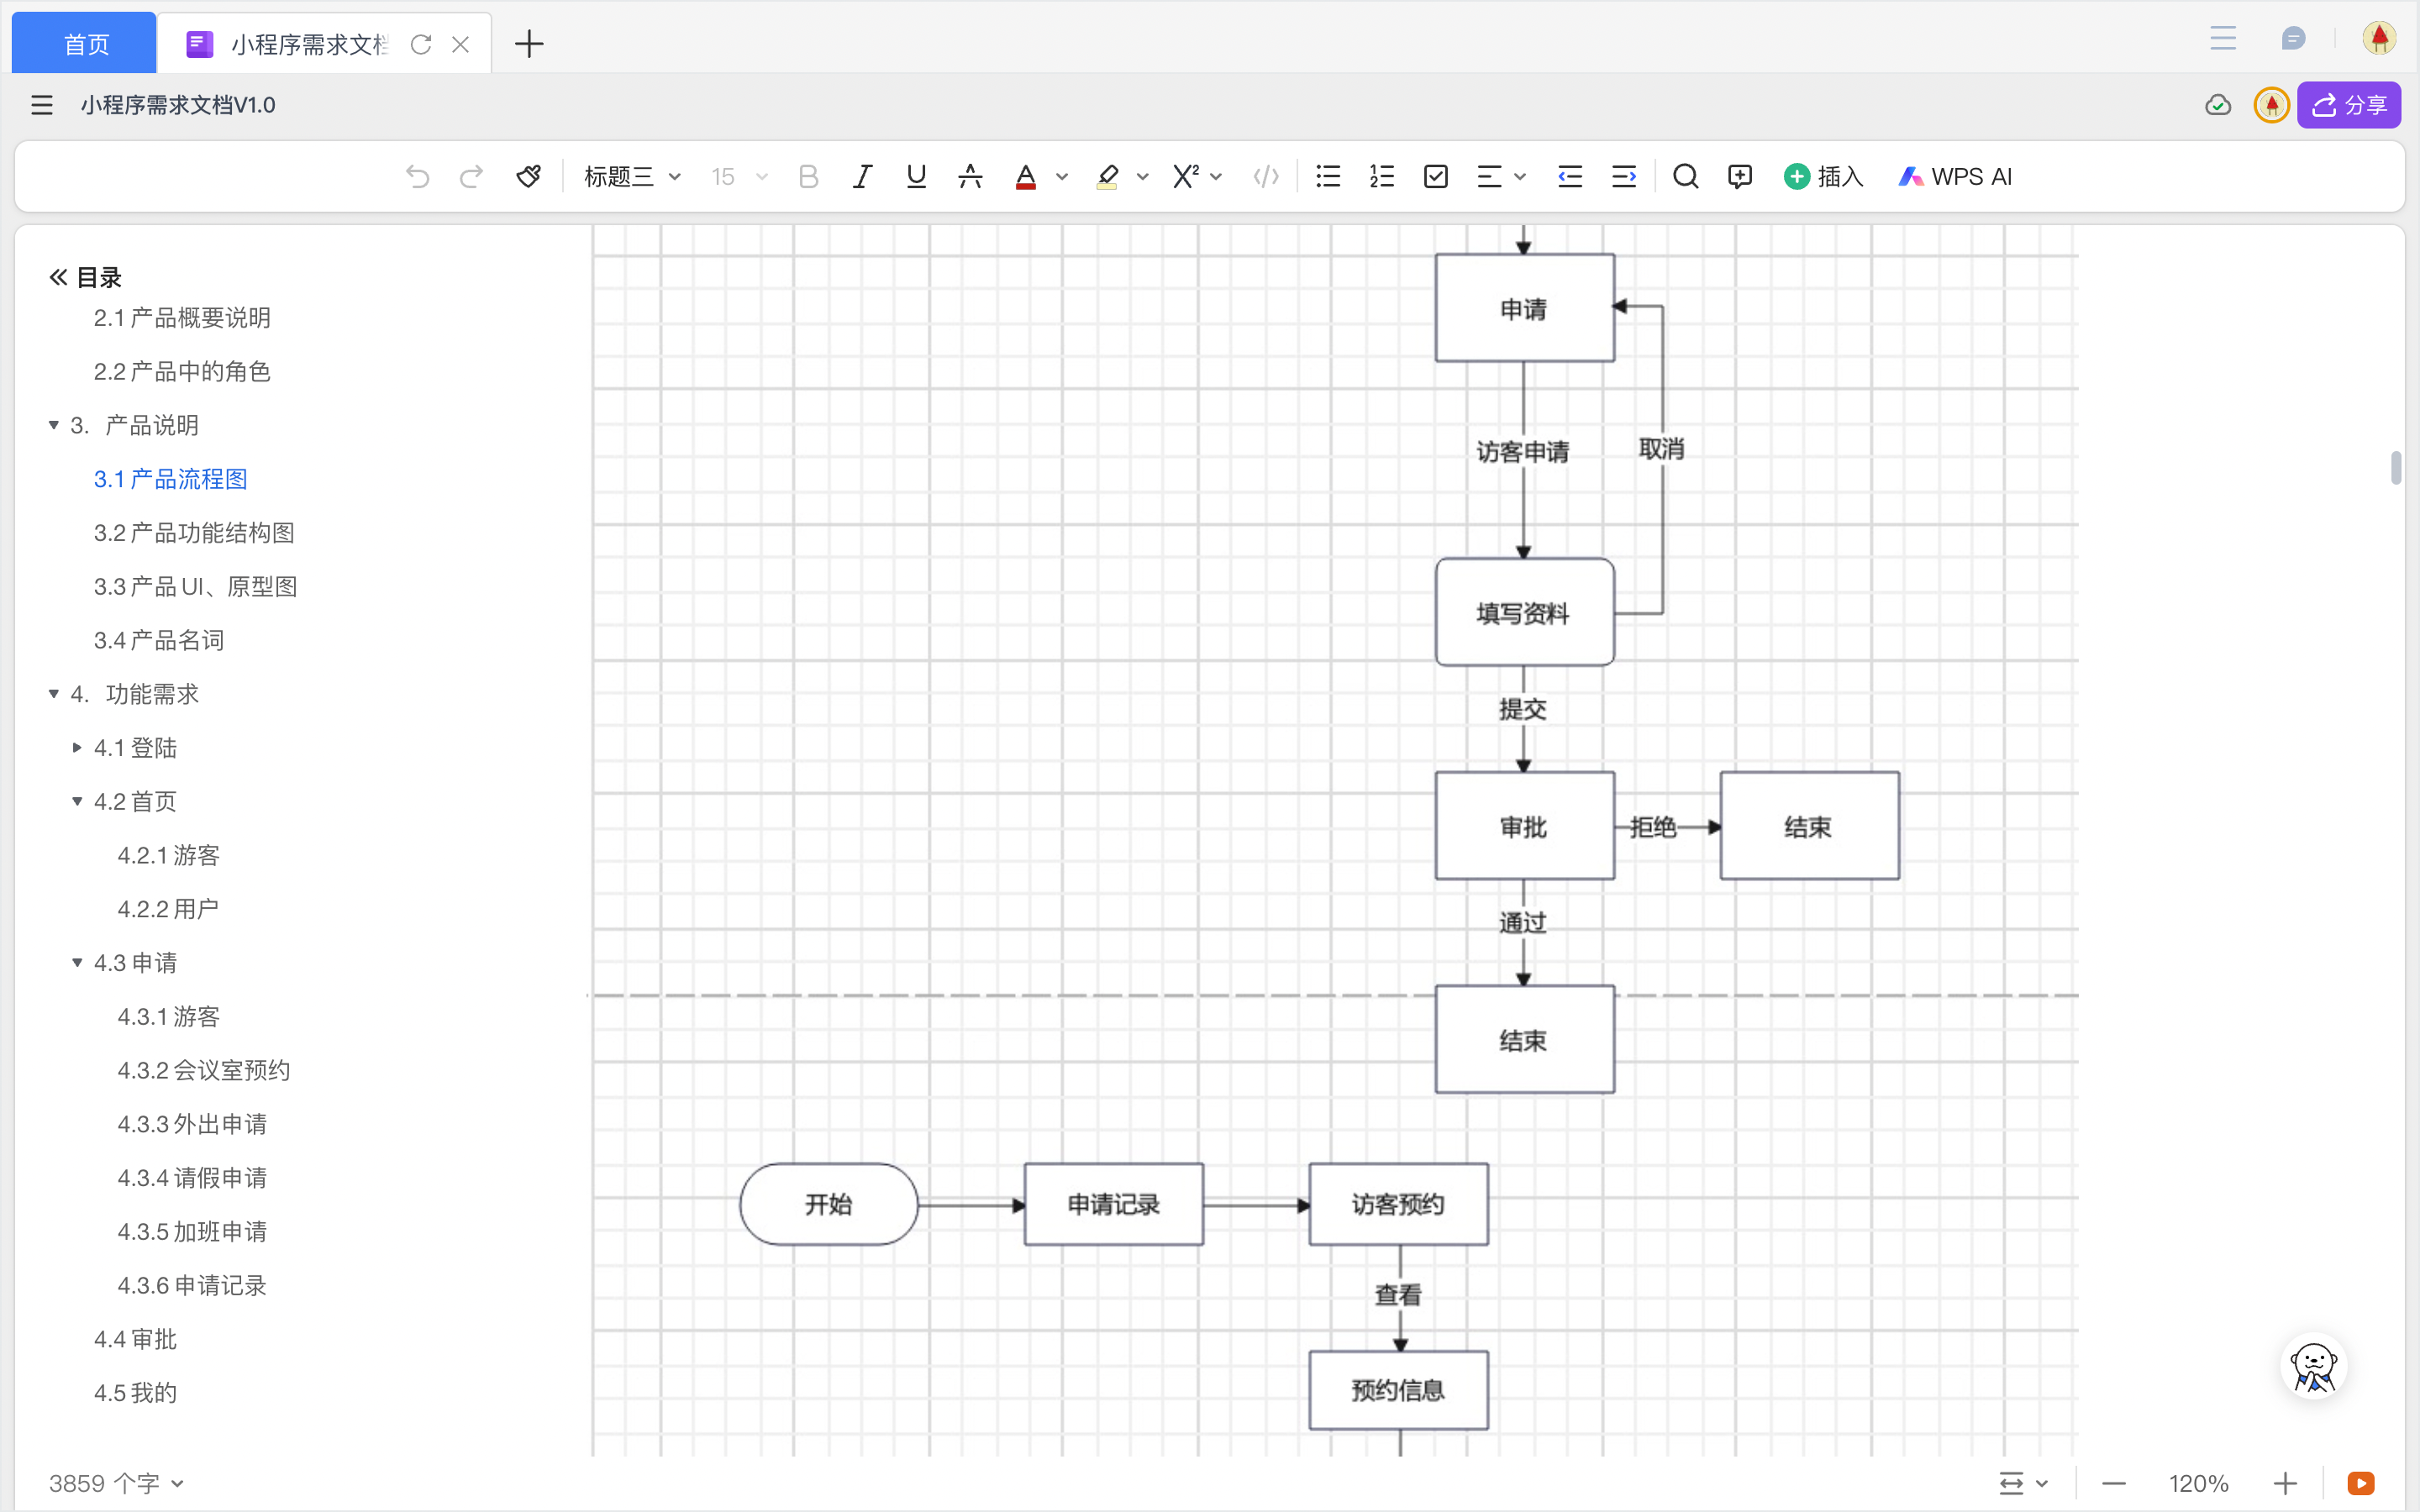Add a comment

coord(1740,177)
